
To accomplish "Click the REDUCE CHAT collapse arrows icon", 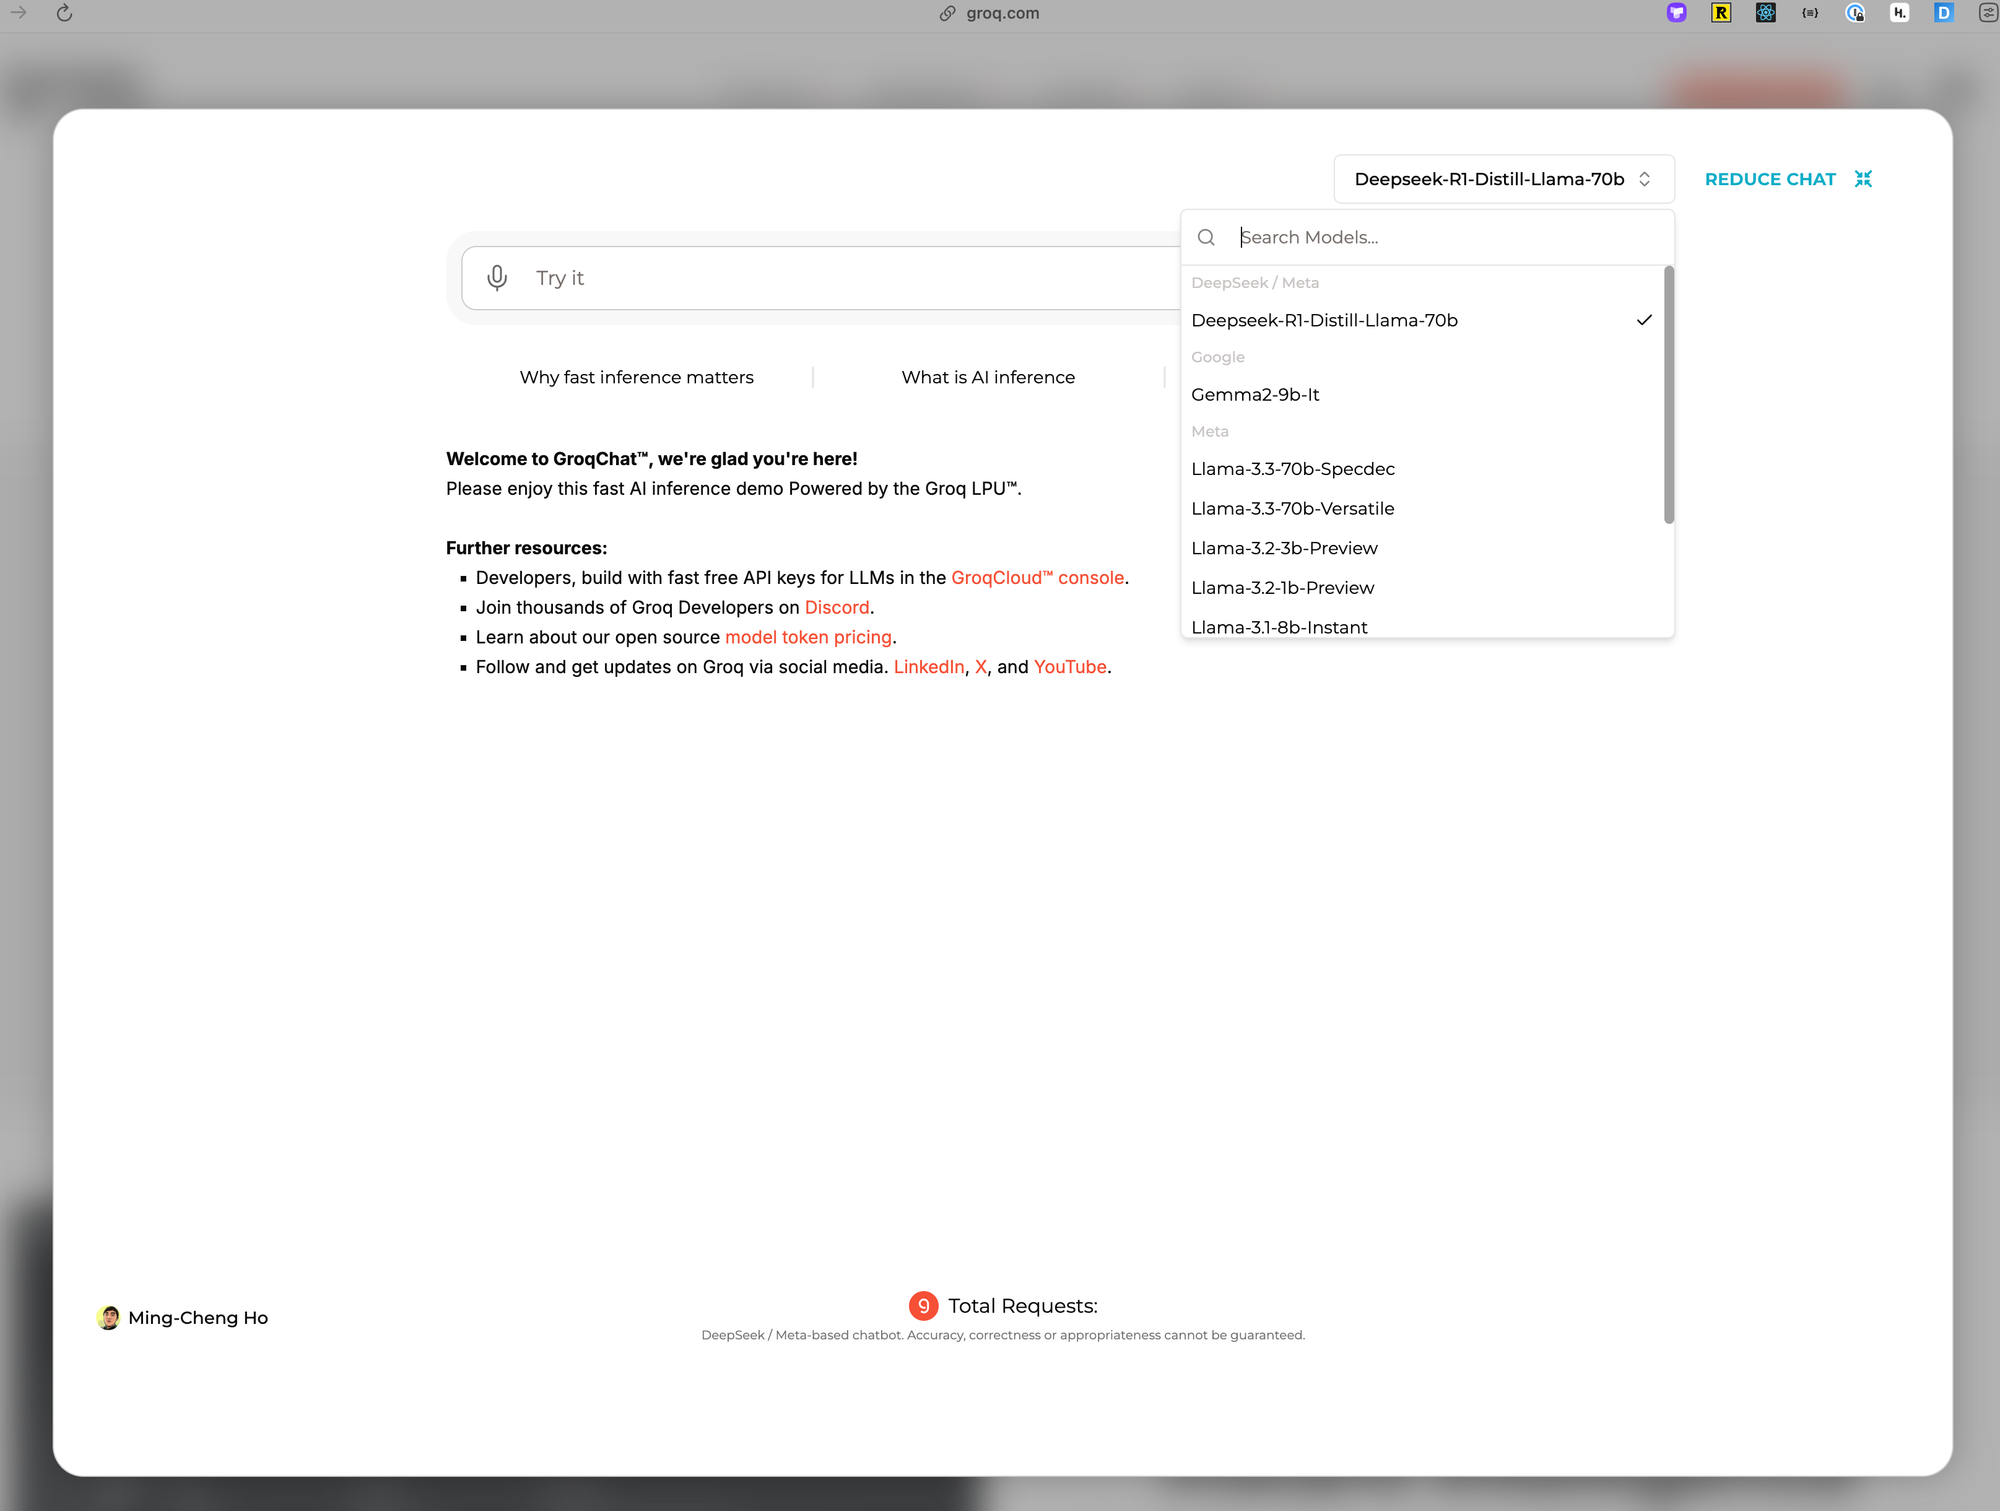I will tap(1863, 179).
